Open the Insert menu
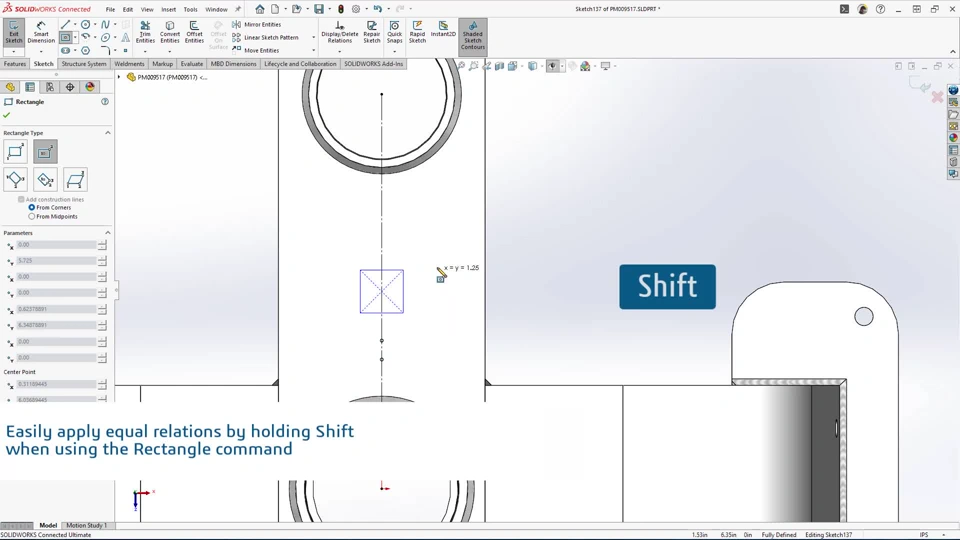This screenshot has height=540, width=960. pyautogui.click(x=168, y=9)
